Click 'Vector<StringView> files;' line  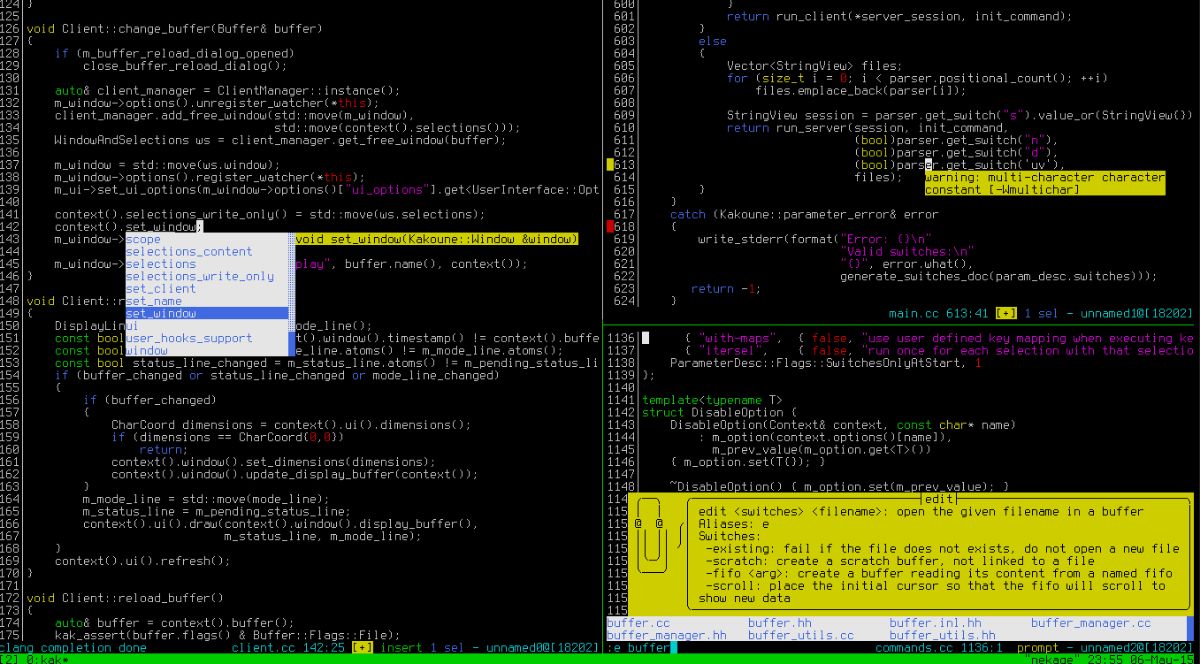tap(814, 65)
